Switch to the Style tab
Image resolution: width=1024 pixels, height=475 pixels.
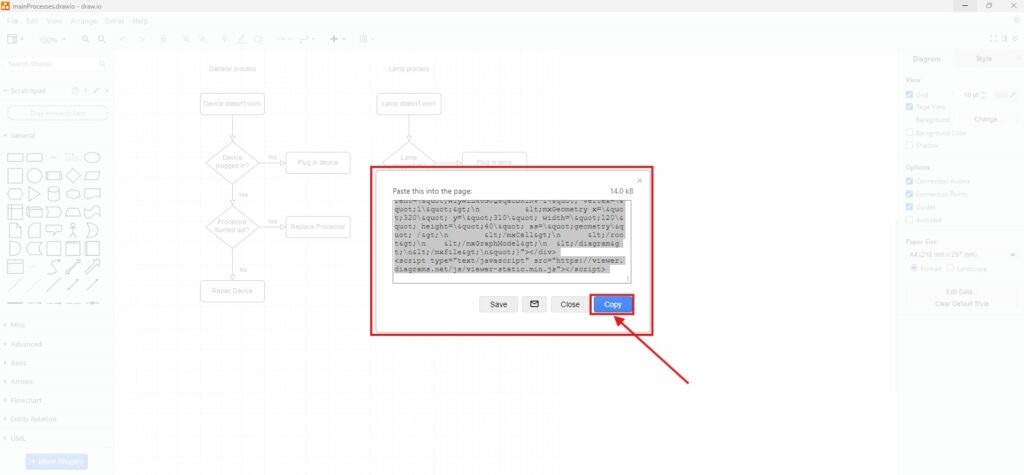[984, 59]
